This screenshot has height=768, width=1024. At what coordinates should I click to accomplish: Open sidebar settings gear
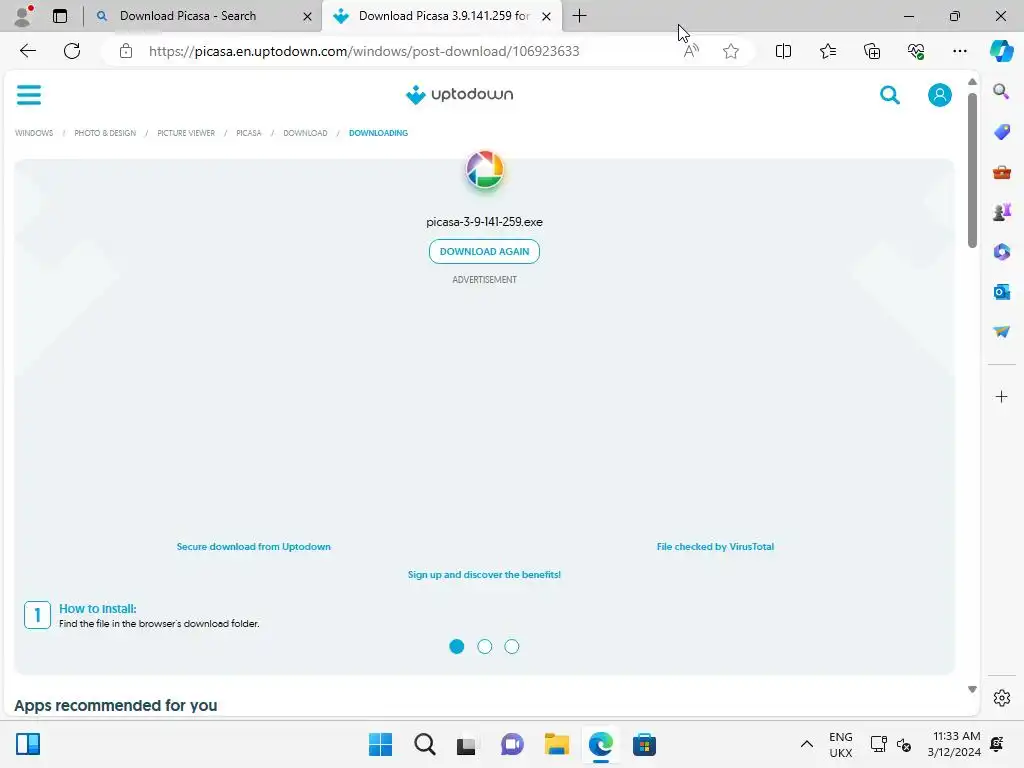pyautogui.click(x=1001, y=697)
